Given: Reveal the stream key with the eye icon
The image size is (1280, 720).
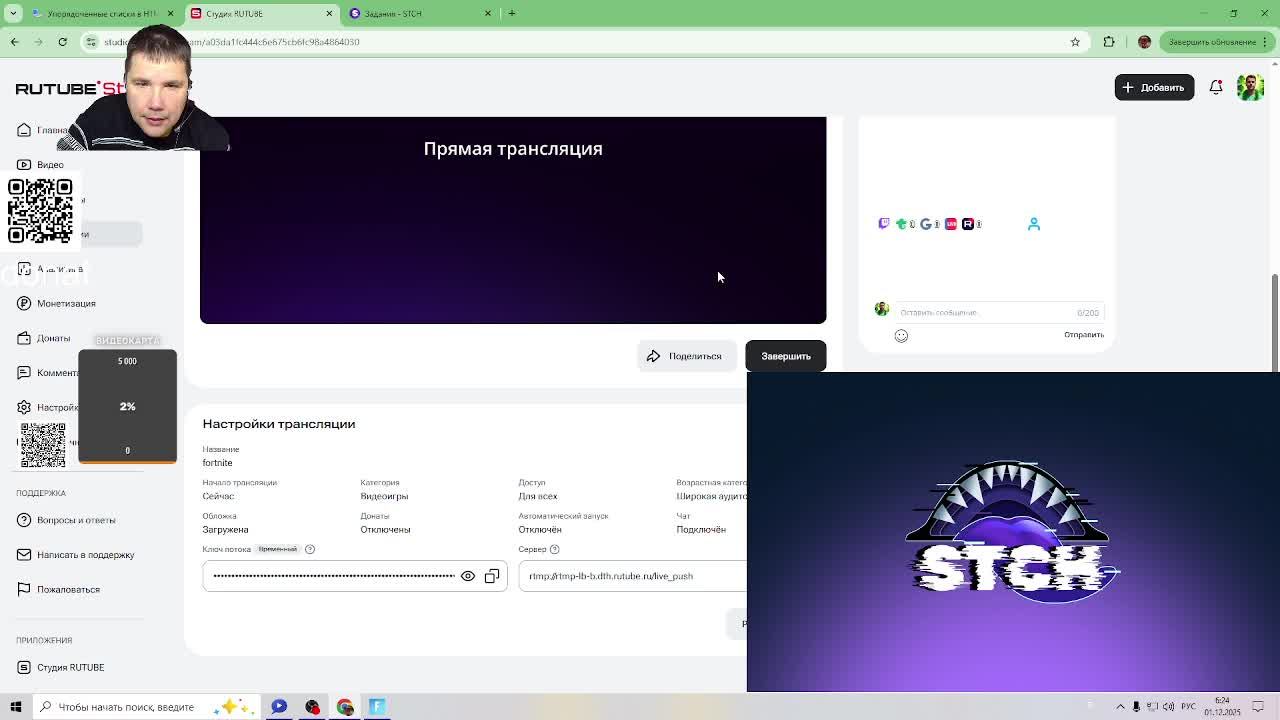Looking at the screenshot, I should pyautogui.click(x=468, y=576).
